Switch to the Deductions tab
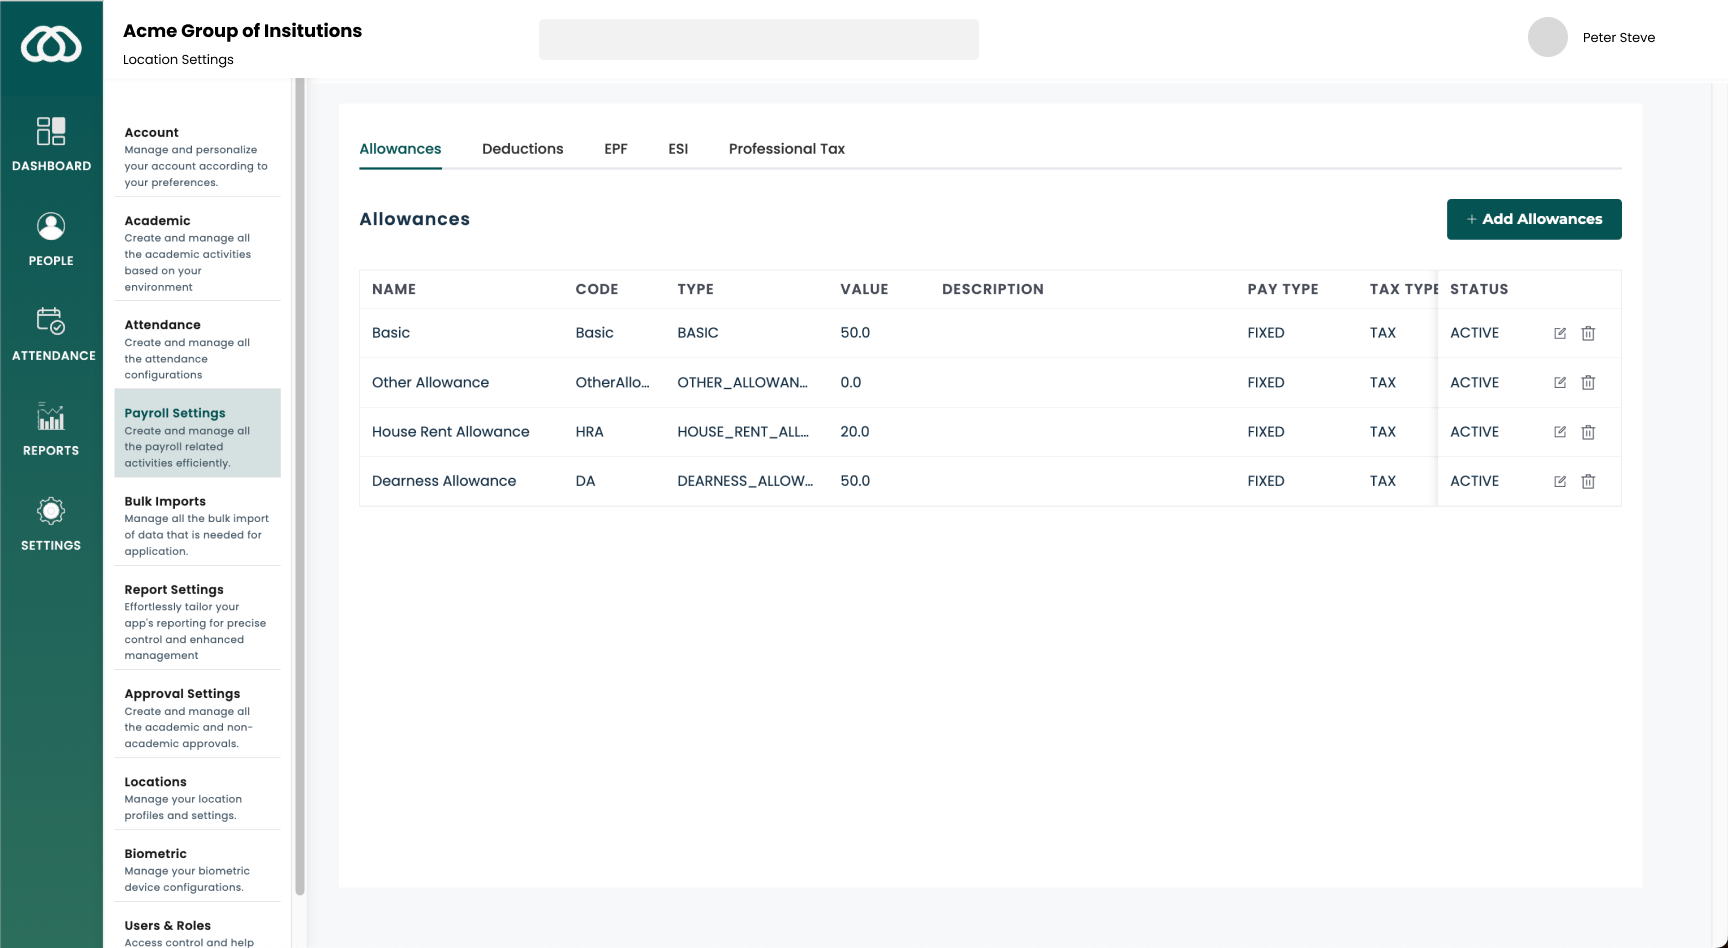The height and width of the screenshot is (948, 1728). pos(522,149)
